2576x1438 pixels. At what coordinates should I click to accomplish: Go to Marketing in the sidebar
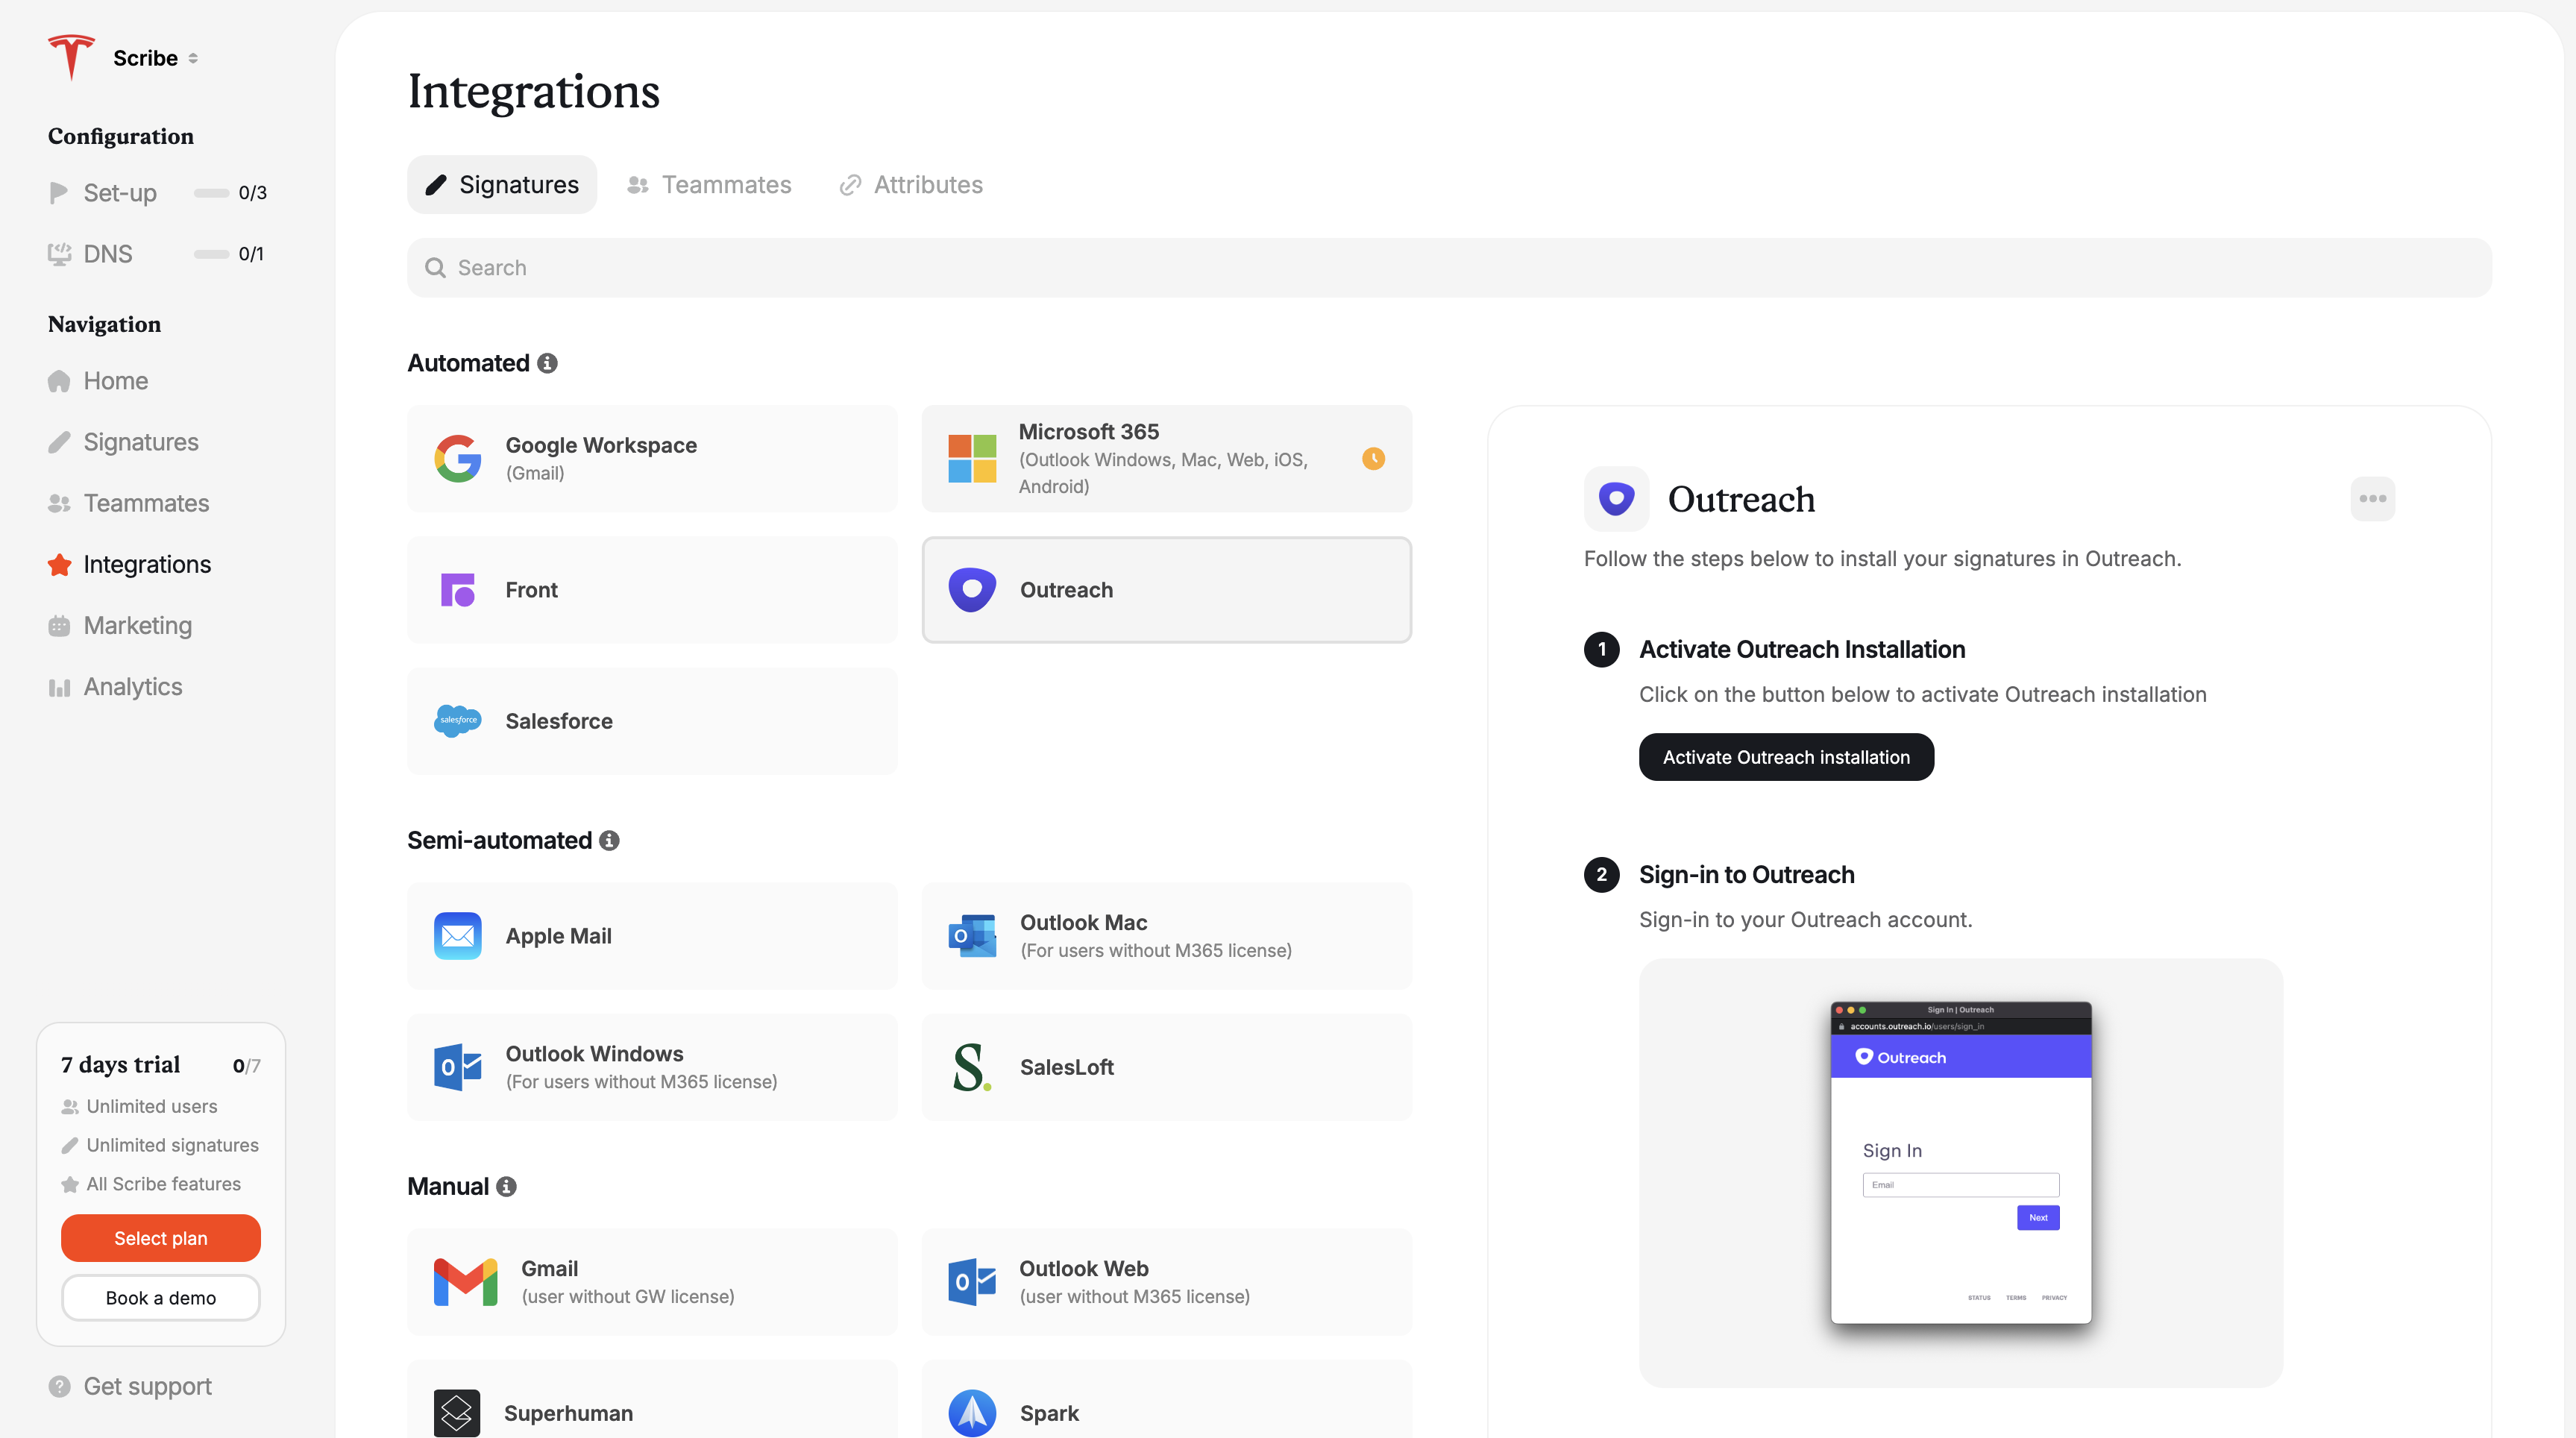click(x=137, y=626)
